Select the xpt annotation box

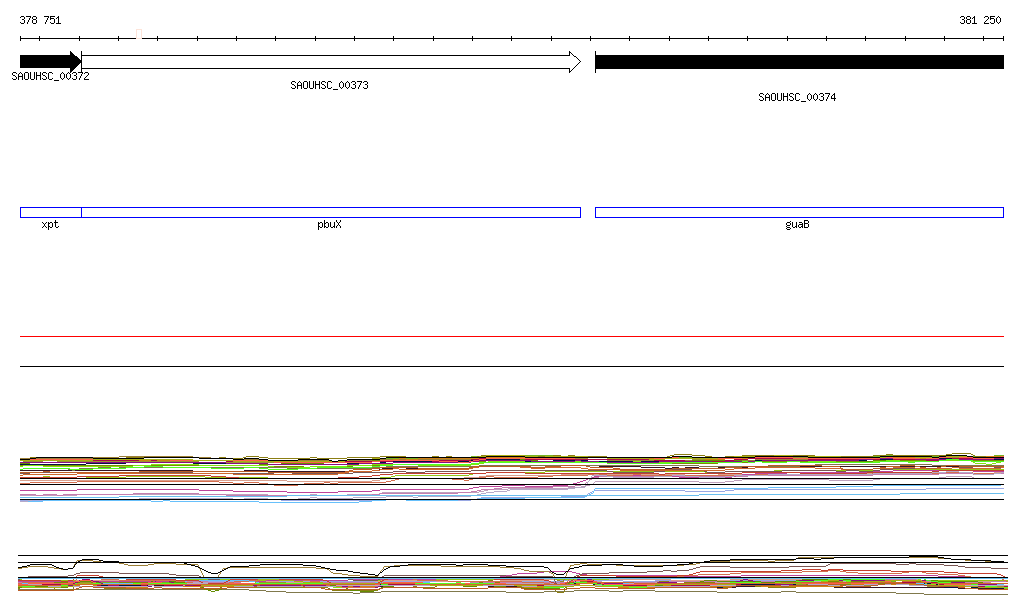(50, 212)
